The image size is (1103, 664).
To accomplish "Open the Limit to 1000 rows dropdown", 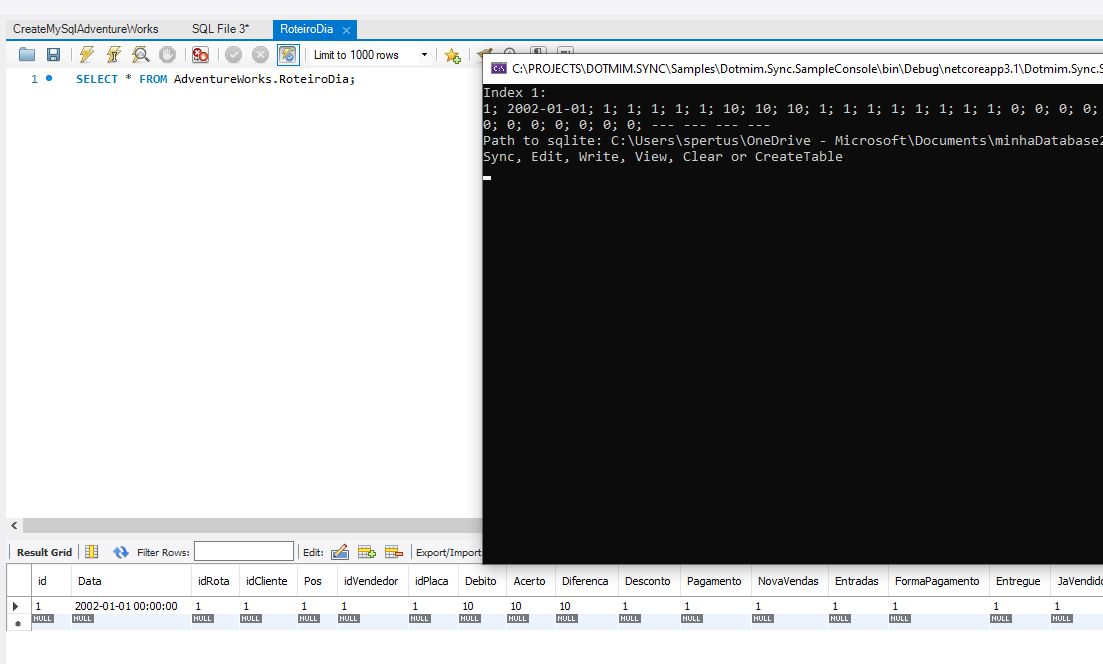I will (424, 54).
